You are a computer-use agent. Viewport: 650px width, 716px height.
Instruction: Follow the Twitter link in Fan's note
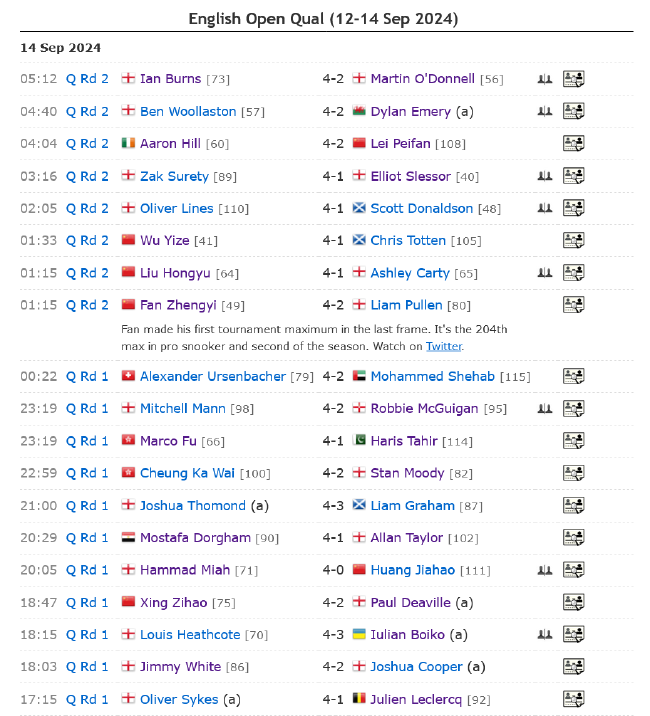(444, 346)
